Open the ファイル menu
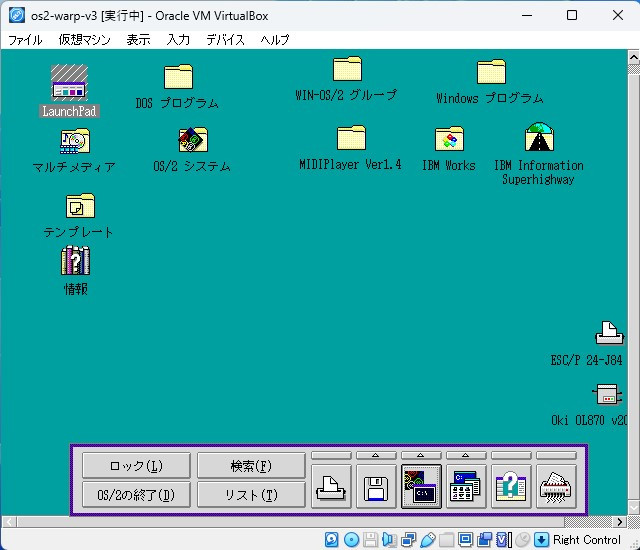The height and width of the screenshot is (550, 640). pos(25,40)
